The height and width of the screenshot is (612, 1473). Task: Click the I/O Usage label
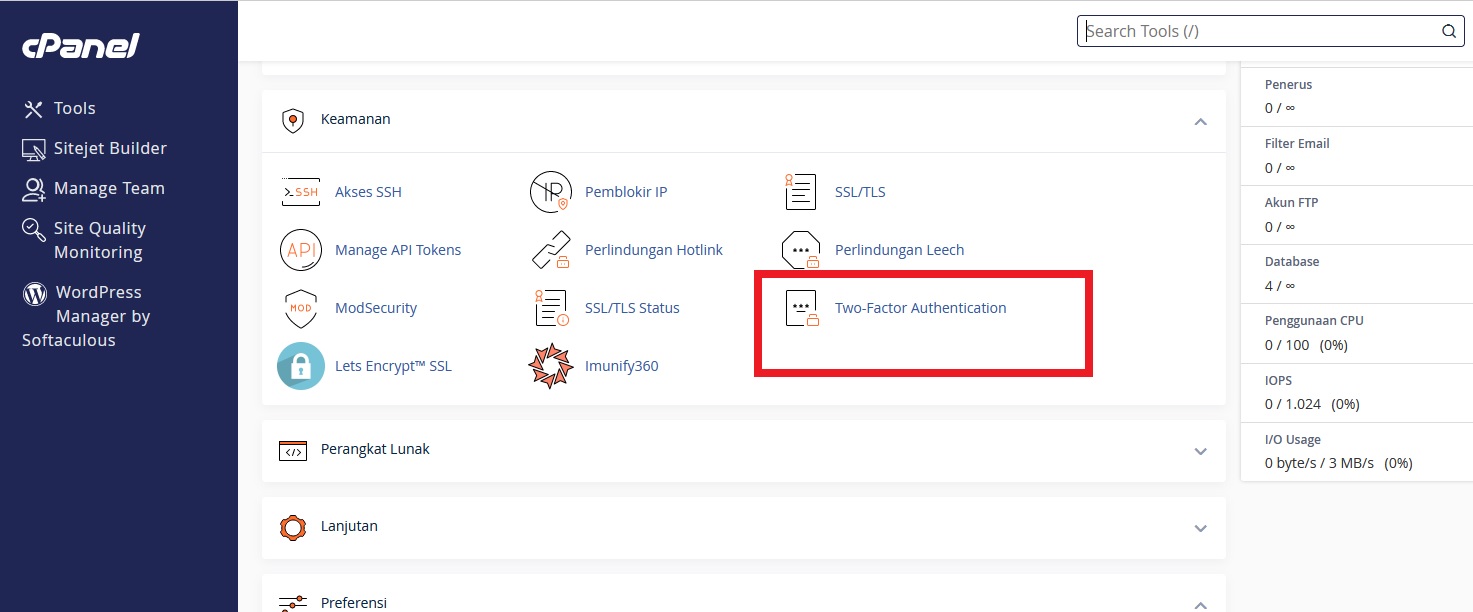tap(1293, 440)
